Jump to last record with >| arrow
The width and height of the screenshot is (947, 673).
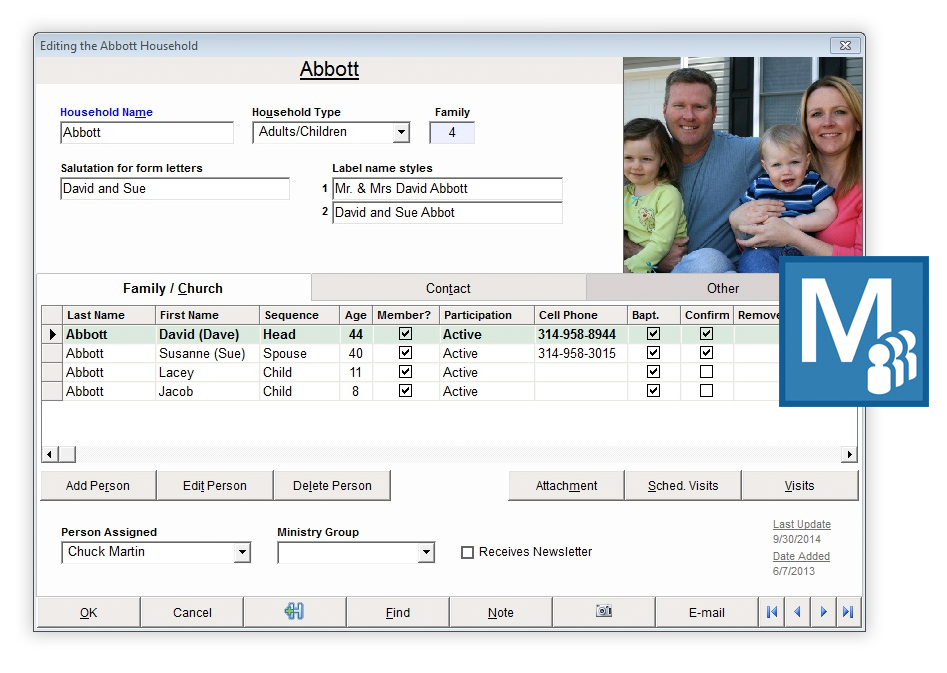click(x=849, y=612)
